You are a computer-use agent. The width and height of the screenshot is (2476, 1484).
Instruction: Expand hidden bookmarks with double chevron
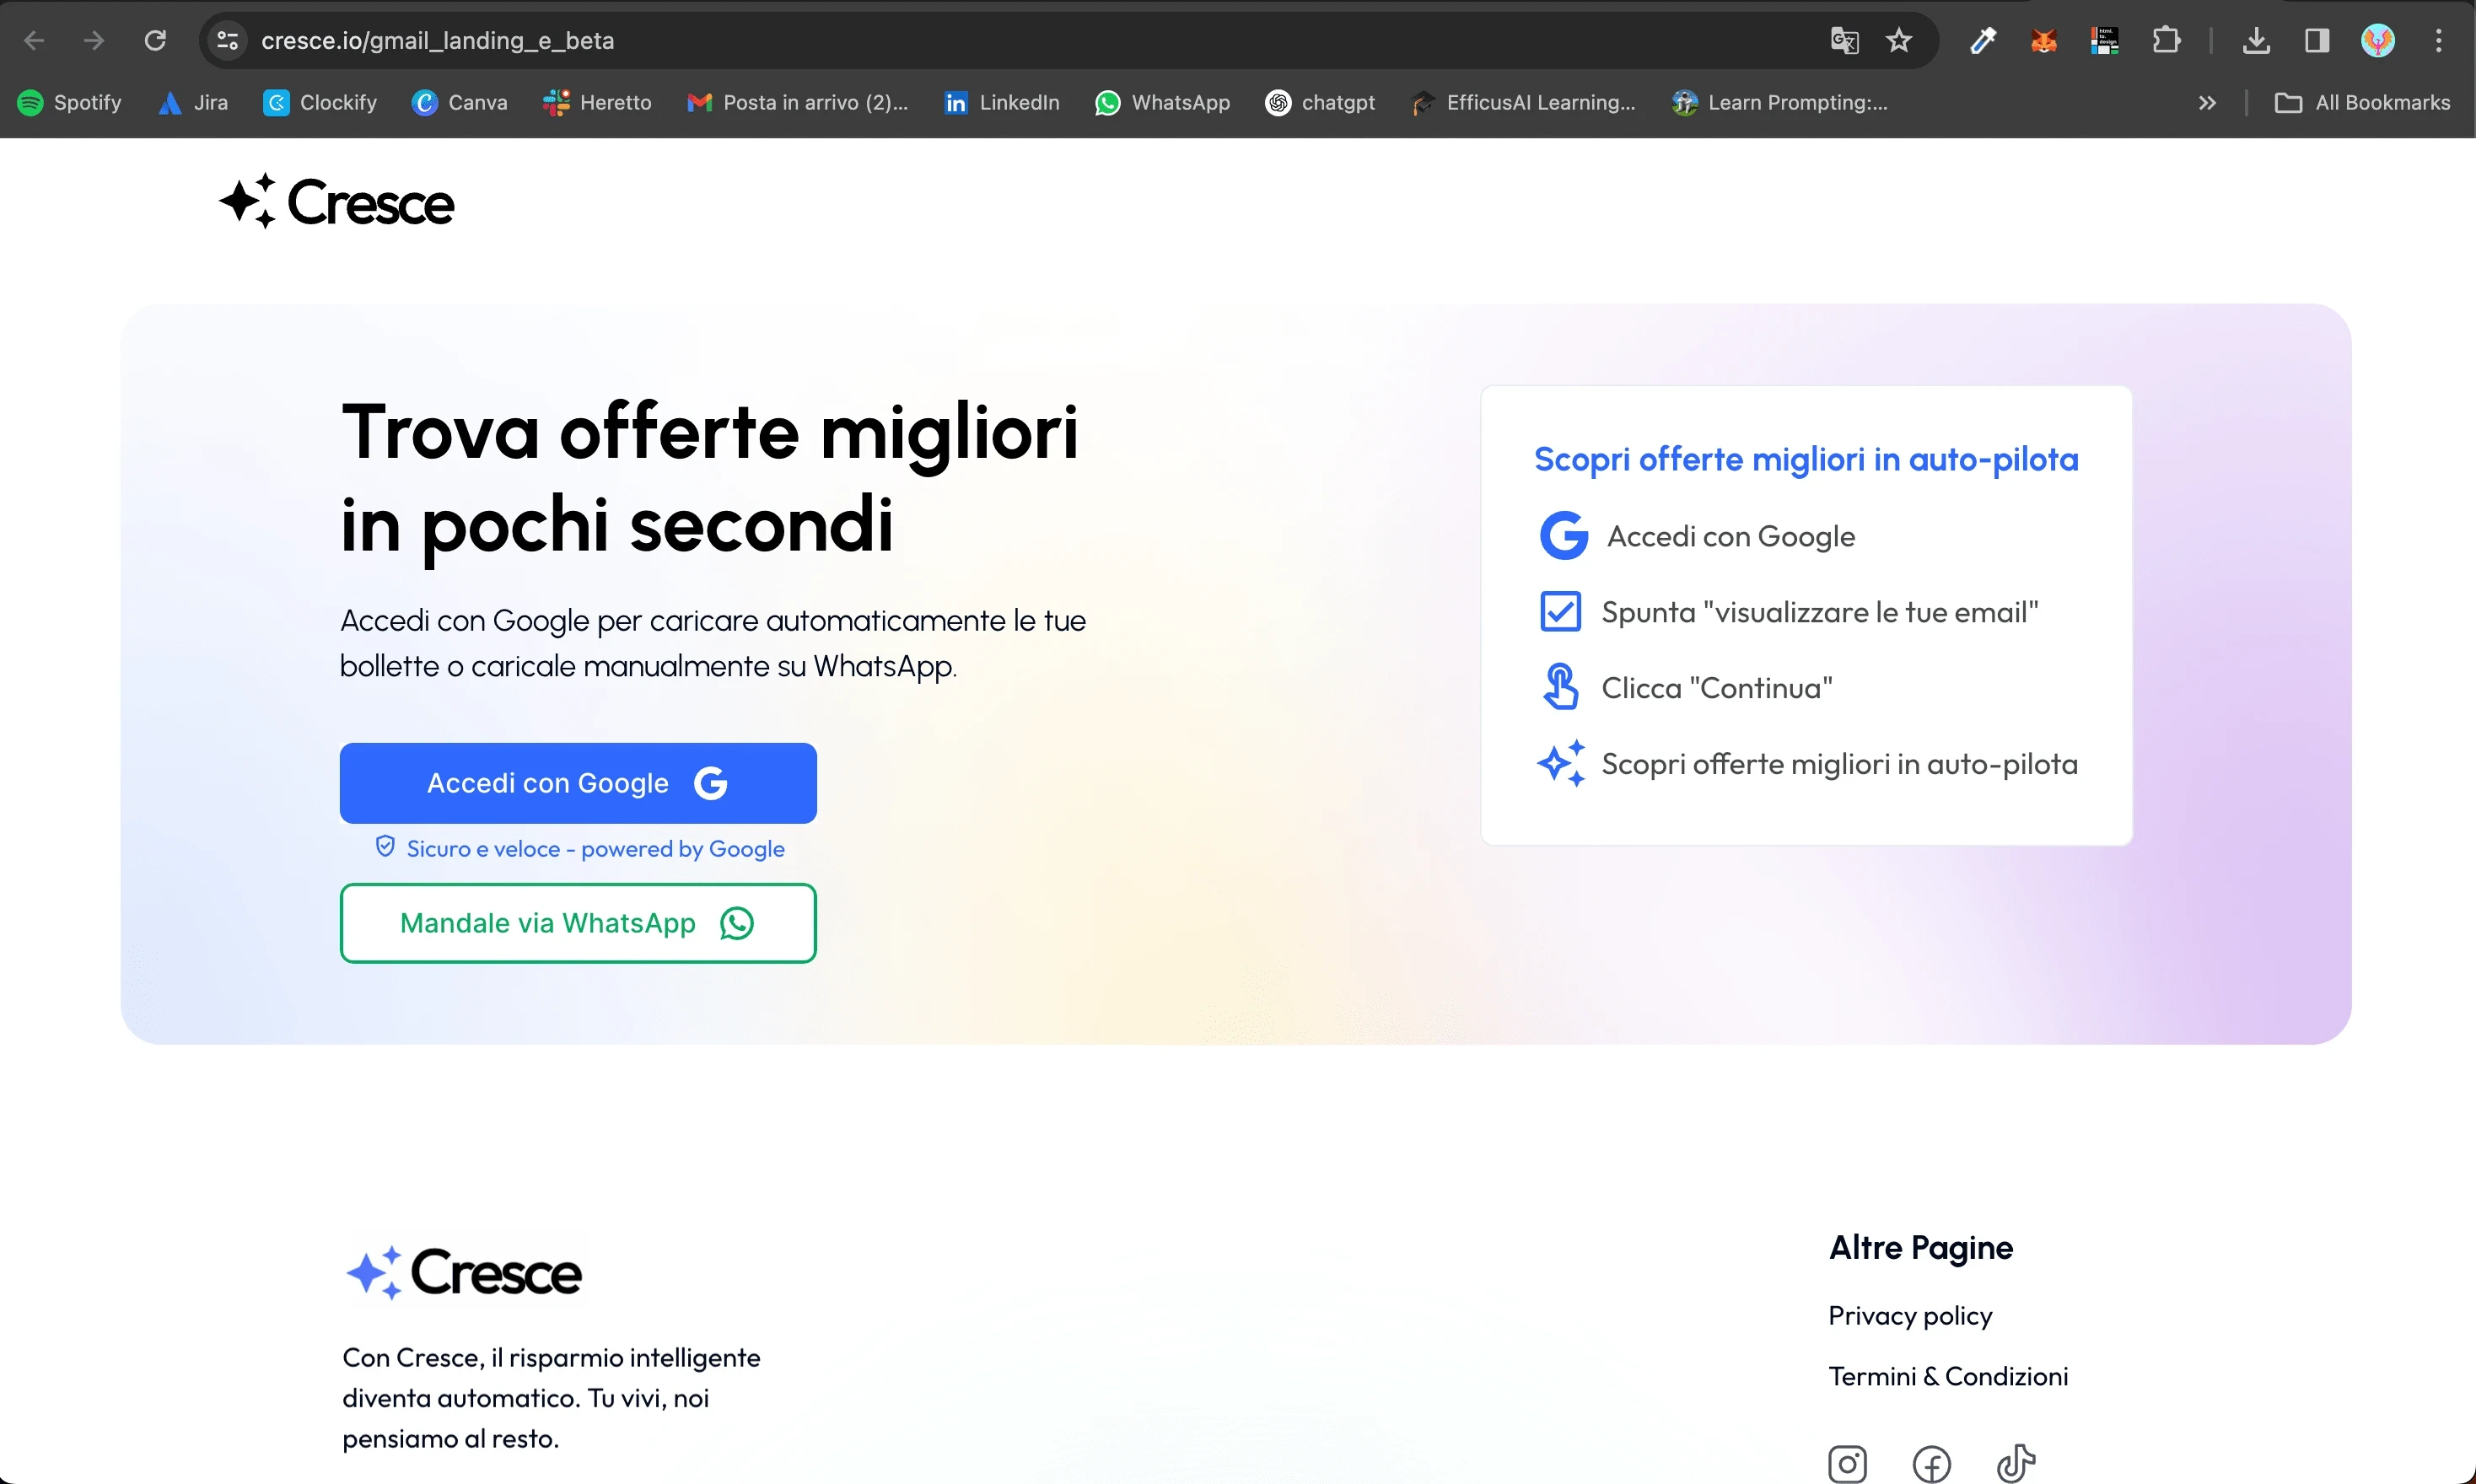2207,103
